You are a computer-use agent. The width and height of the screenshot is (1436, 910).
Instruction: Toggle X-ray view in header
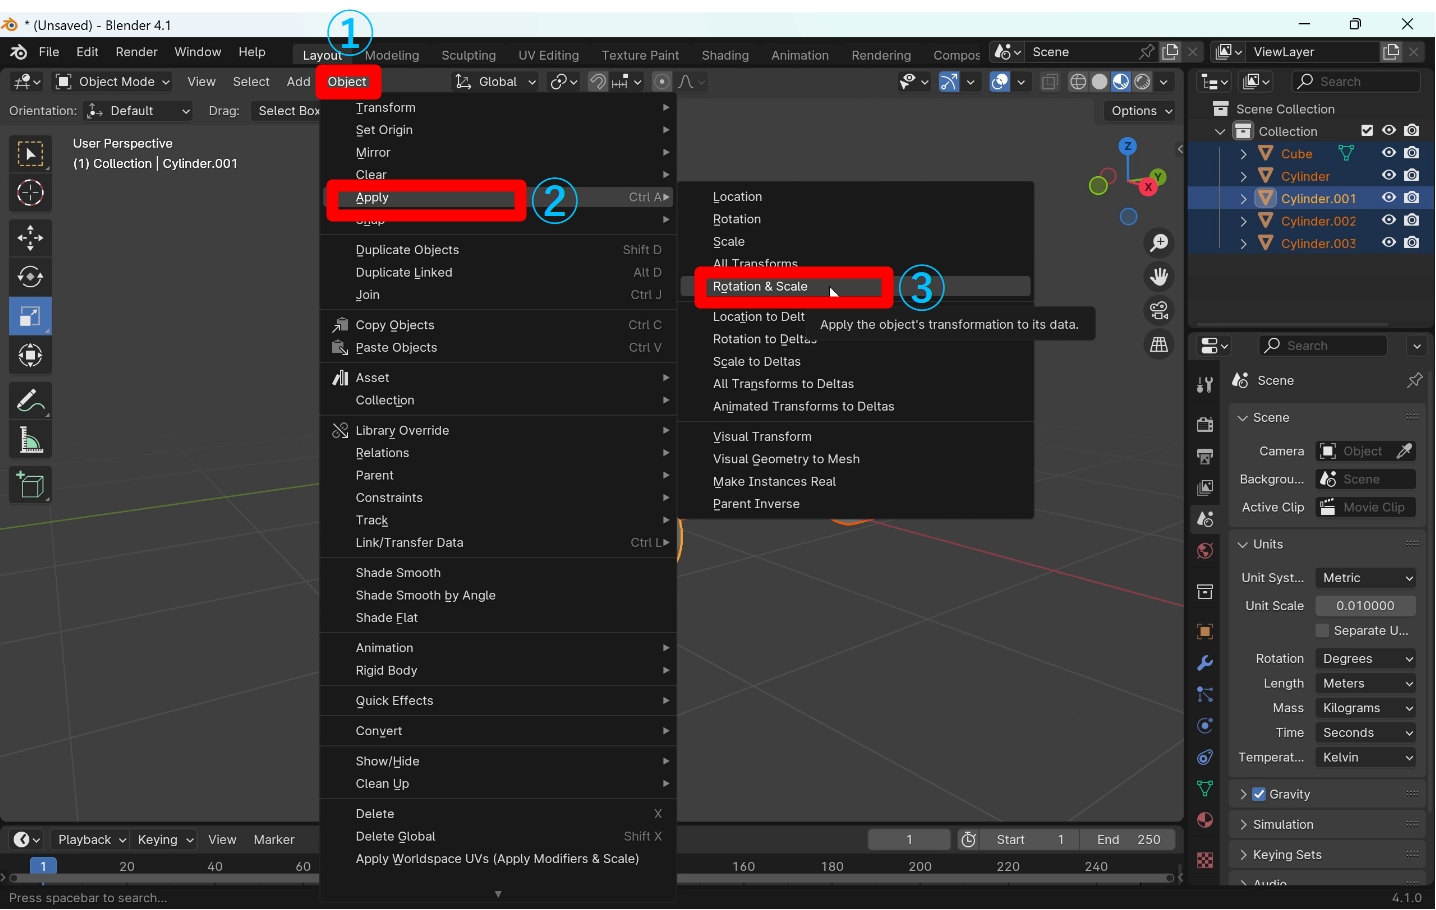tap(1050, 82)
